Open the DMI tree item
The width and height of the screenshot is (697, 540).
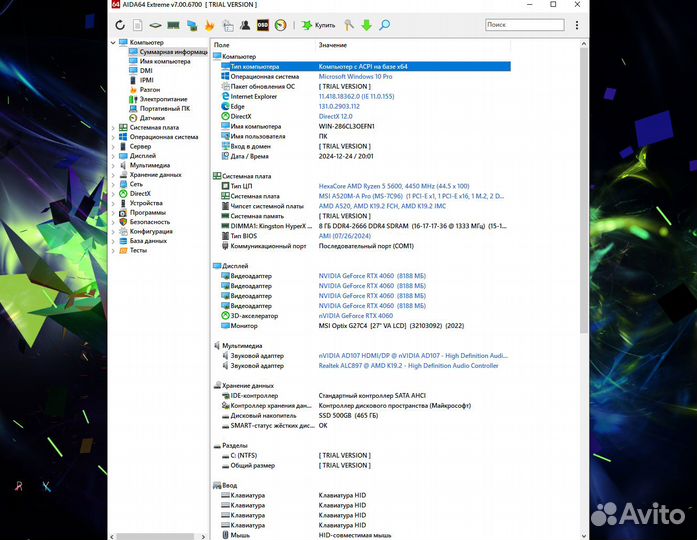coord(141,71)
